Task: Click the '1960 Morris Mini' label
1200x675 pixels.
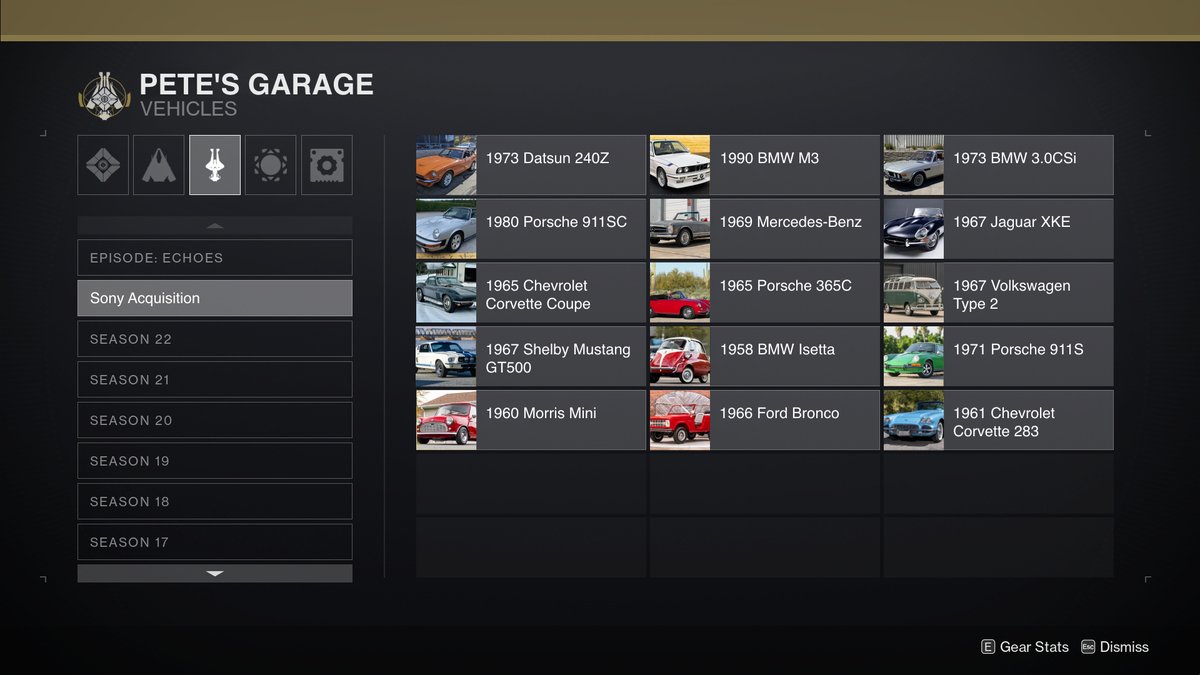Action: pyautogui.click(x=540, y=413)
